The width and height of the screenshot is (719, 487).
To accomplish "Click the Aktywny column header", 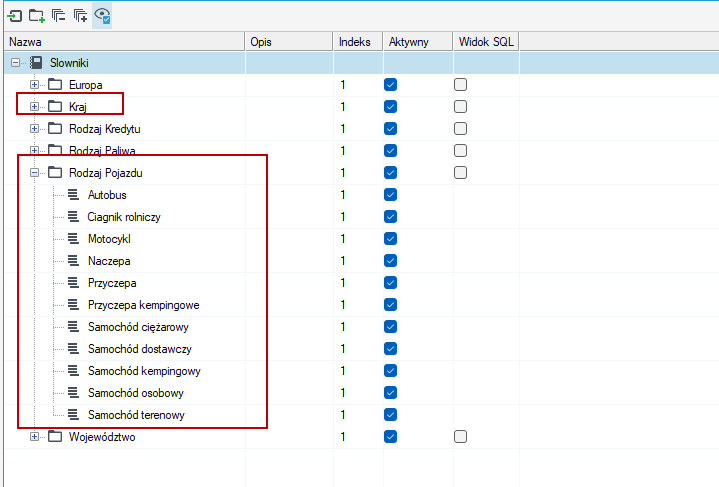I will [418, 42].
